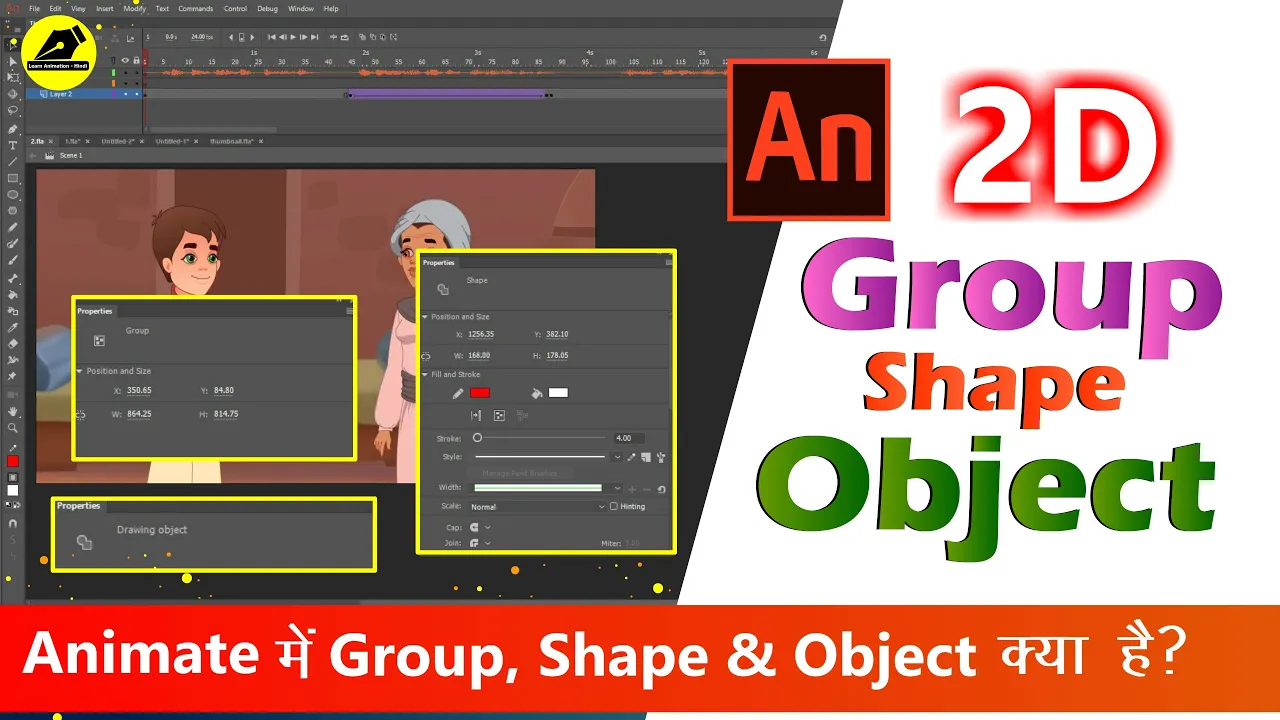Toggle lock dot of Layer 2
Image resolution: width=1280 pixels, height=720 pixels.
(x=137, y=94)
